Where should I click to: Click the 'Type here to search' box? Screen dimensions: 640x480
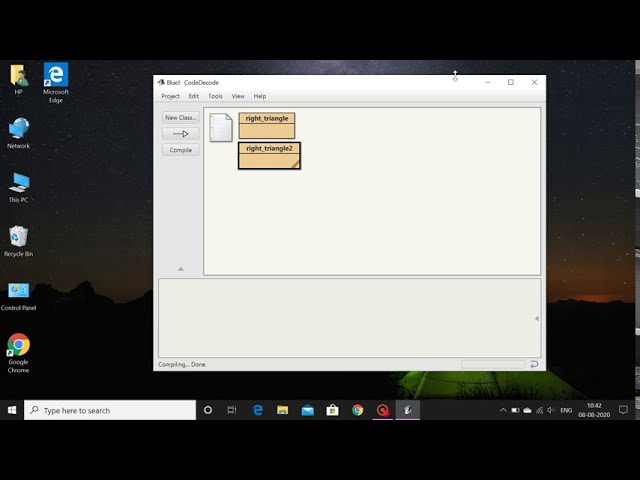click(110, 410)
